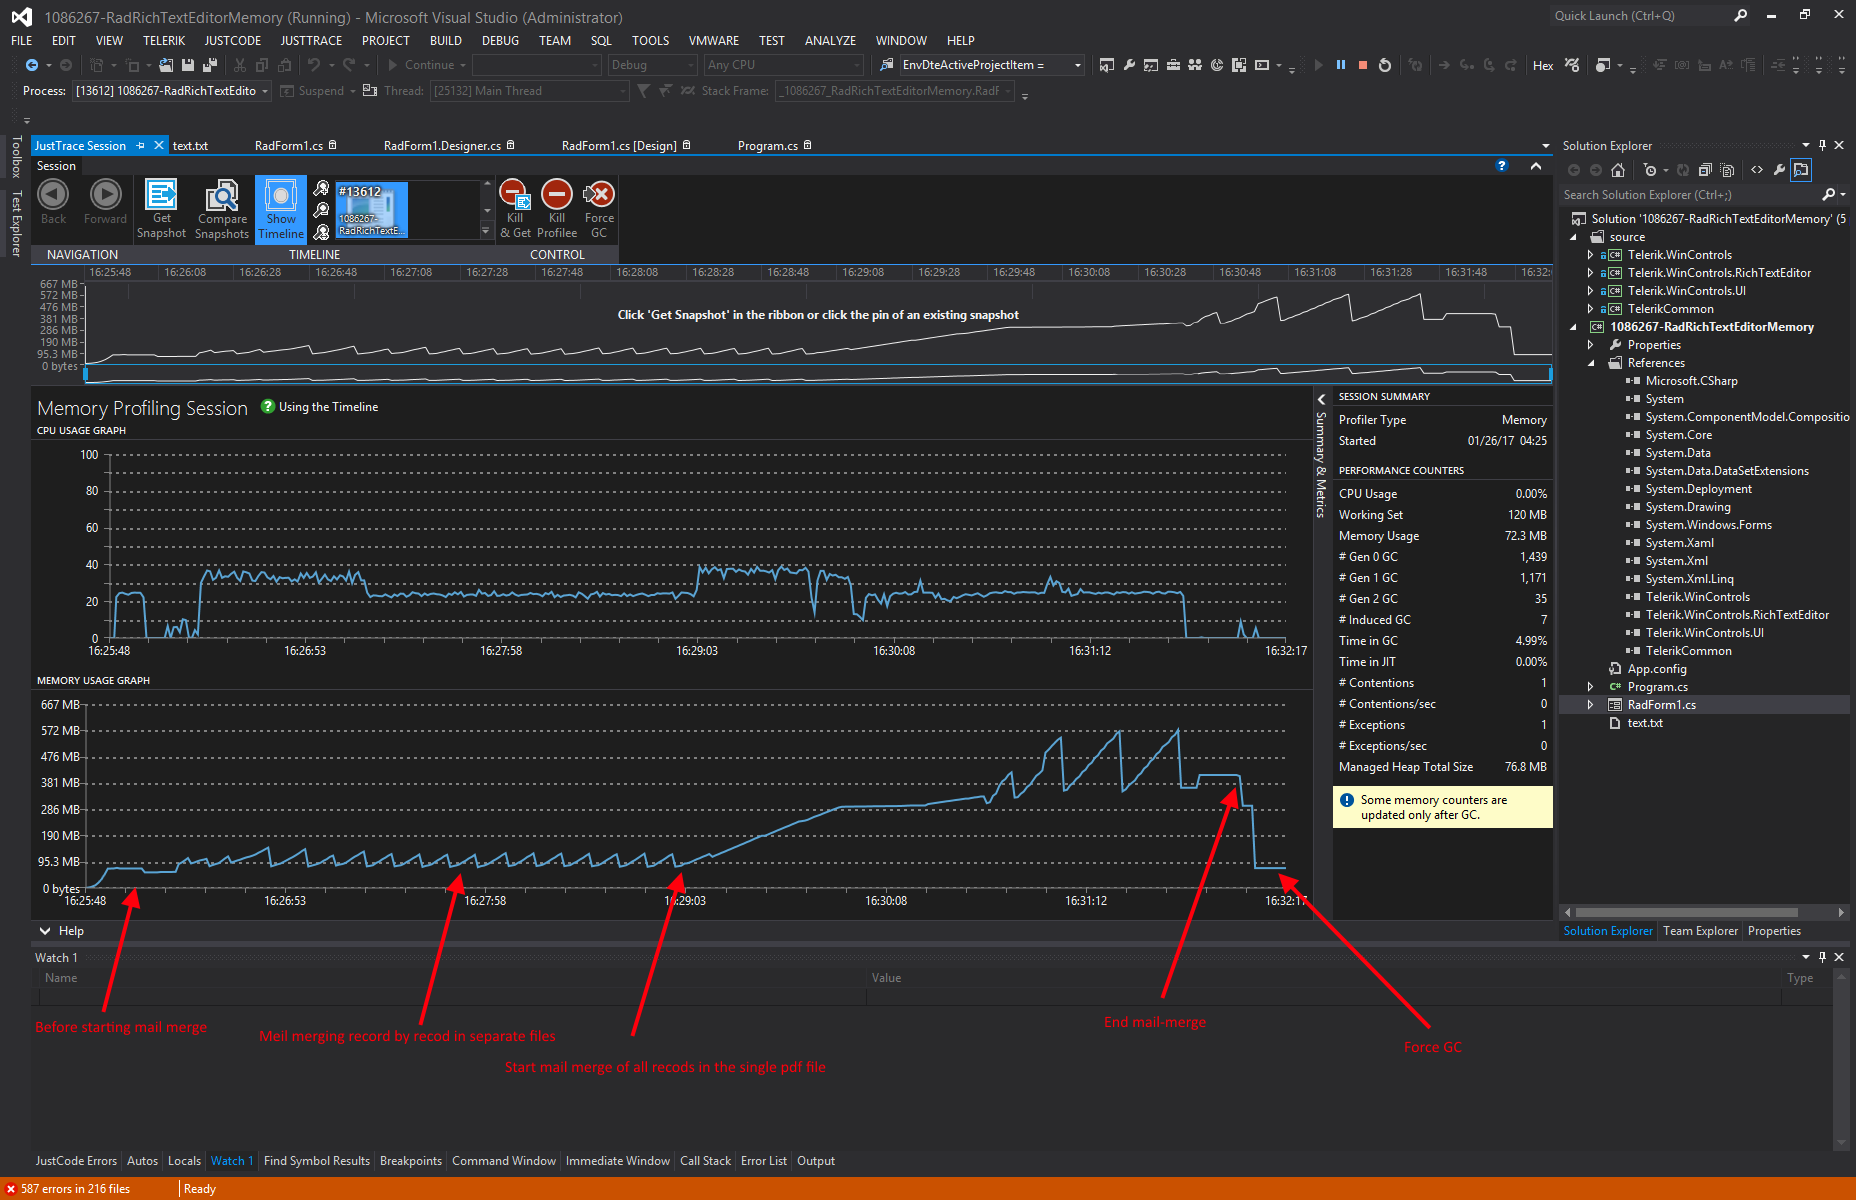Toggle Hex display mode
Screen dimensions: 1856x1200
click(x=1543, y=66)
